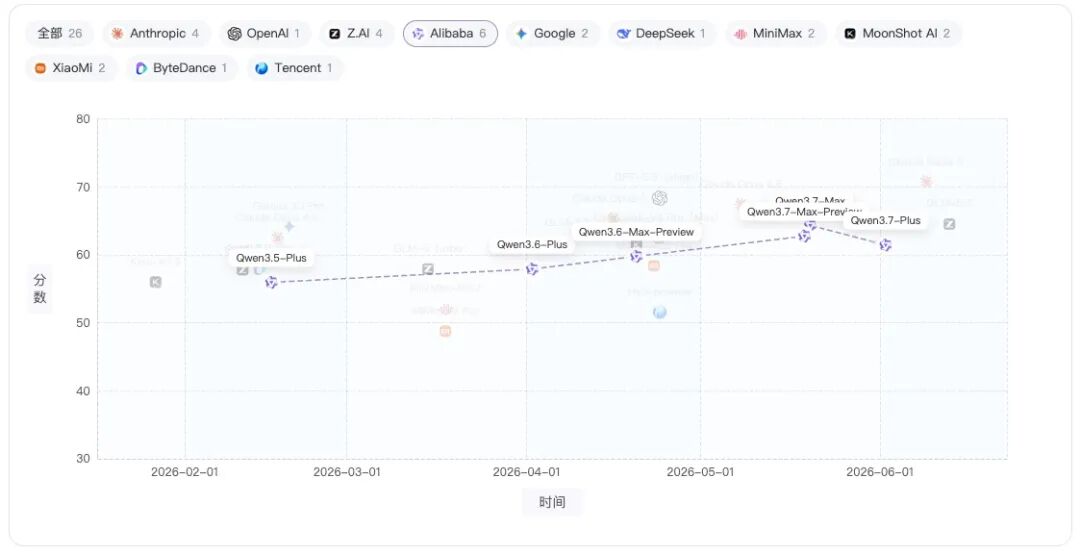Click faded Z.AI icon under Qwen3.5-Plus label
This screenshot has width=1080, height=554.
pos(242,269)
